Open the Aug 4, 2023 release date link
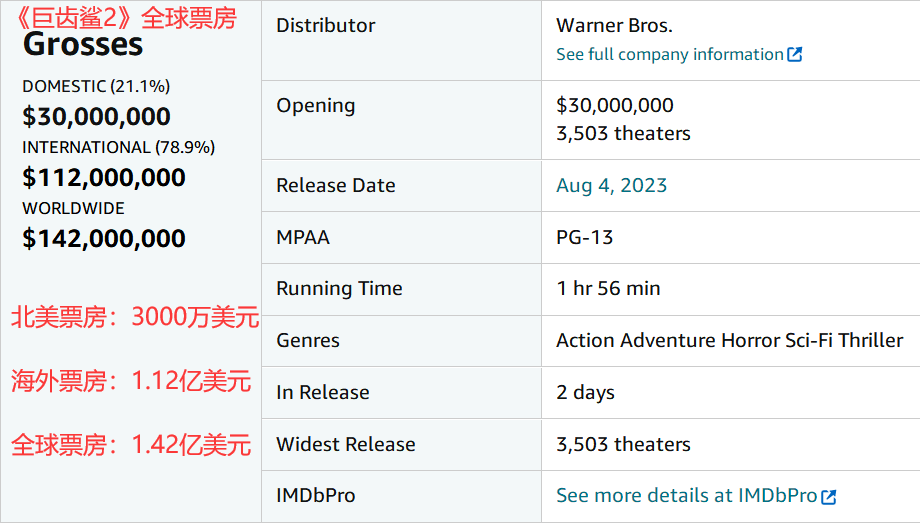This screenshot has width=920, height=526. [x=611, y=186]
